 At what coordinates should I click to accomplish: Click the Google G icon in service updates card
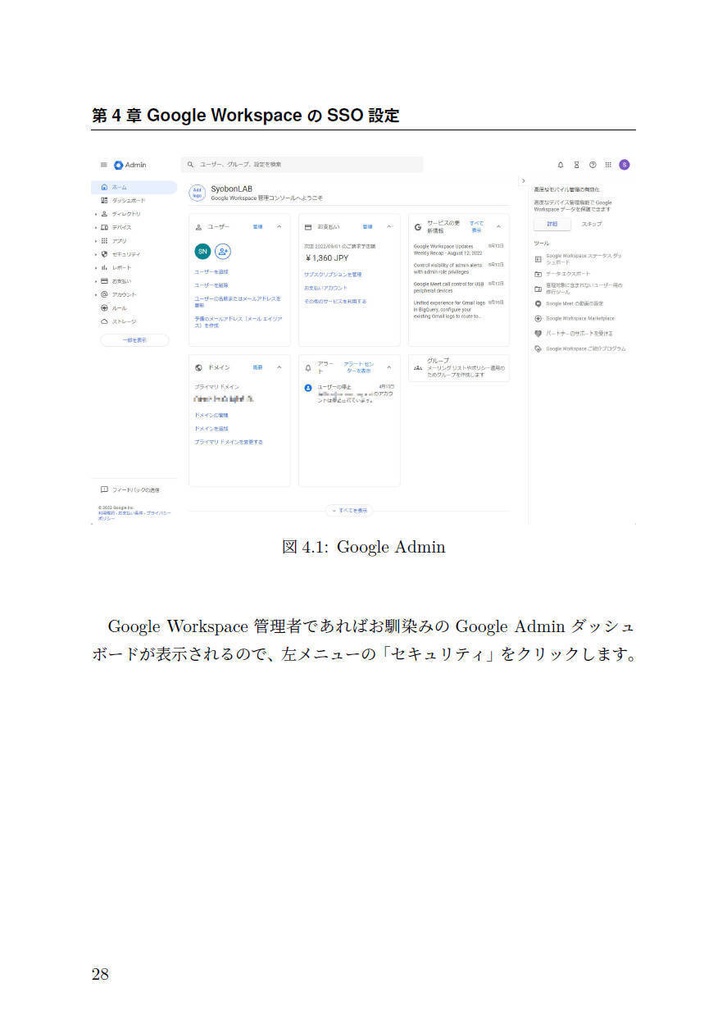(x=418, y=227)
